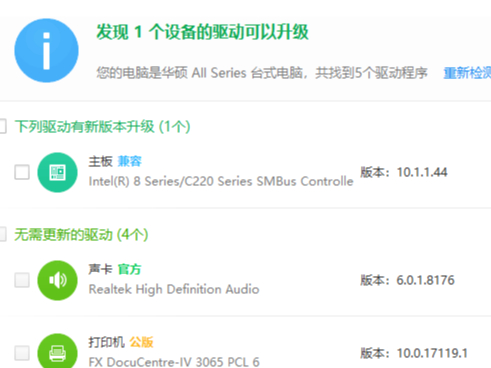Select the Realtek High Definition Audio entry
The width and height of the screenshot is (491, 368).
(174, 289)
